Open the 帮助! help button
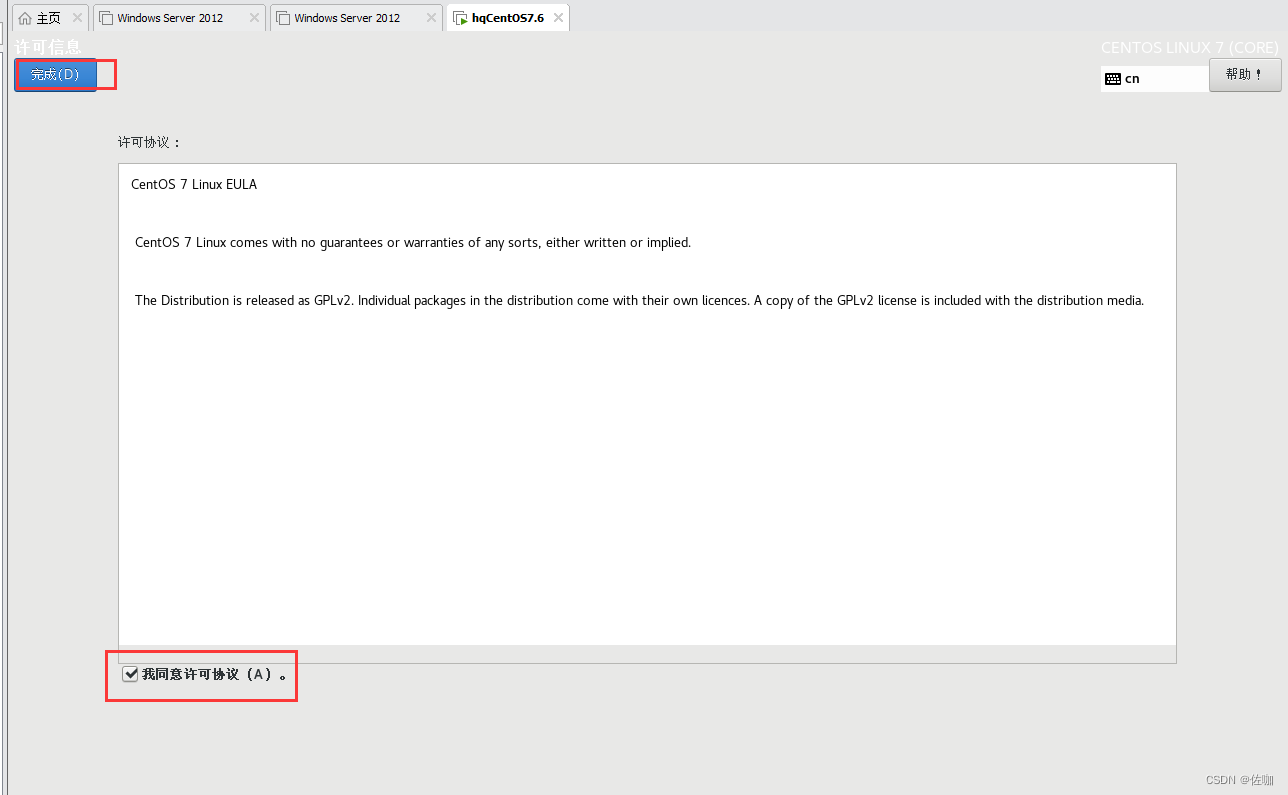The image size is (1288, 795). (x=1245, y=75)
